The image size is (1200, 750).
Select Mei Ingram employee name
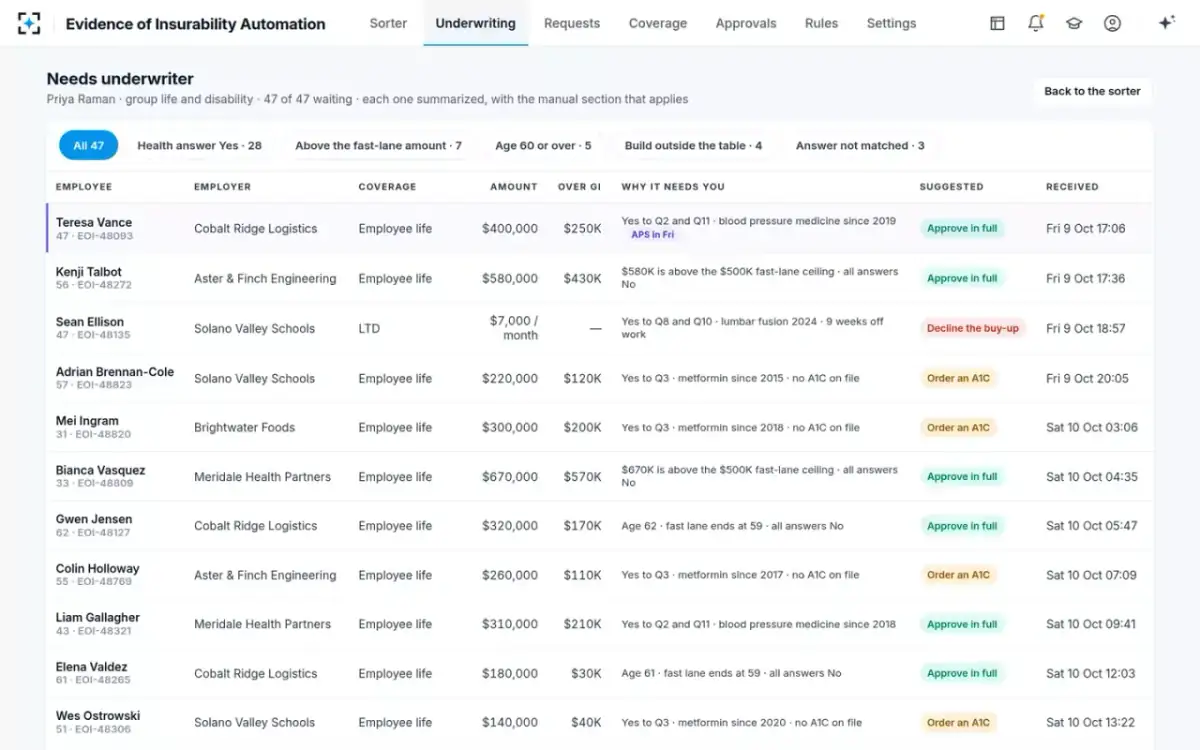pyautogui.click(x=87, y=421)
